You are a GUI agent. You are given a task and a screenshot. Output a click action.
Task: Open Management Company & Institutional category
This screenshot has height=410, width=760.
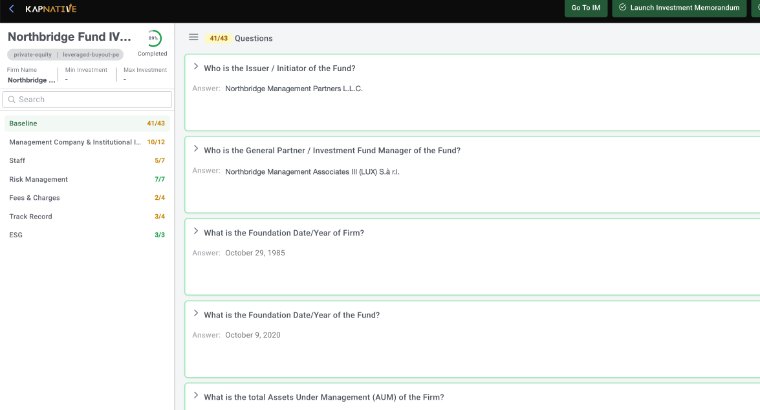[x=87, y=142]
